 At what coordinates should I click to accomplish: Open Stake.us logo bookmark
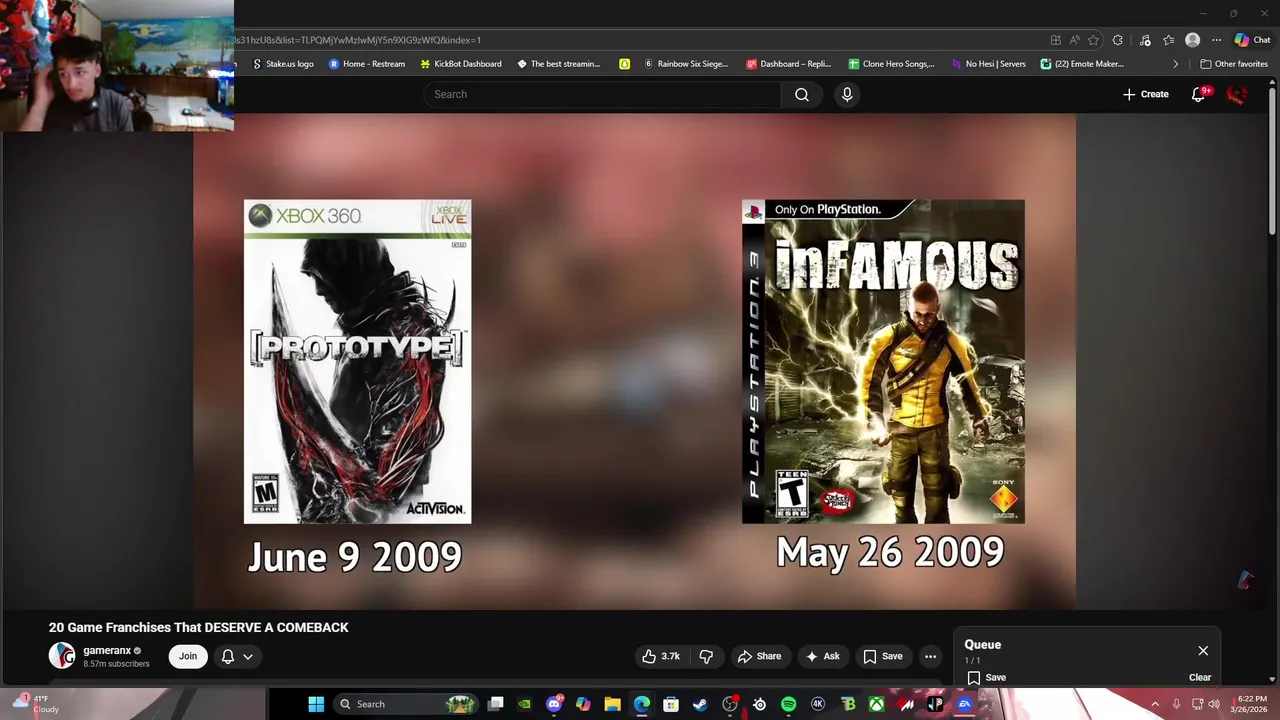click(283, 64)
